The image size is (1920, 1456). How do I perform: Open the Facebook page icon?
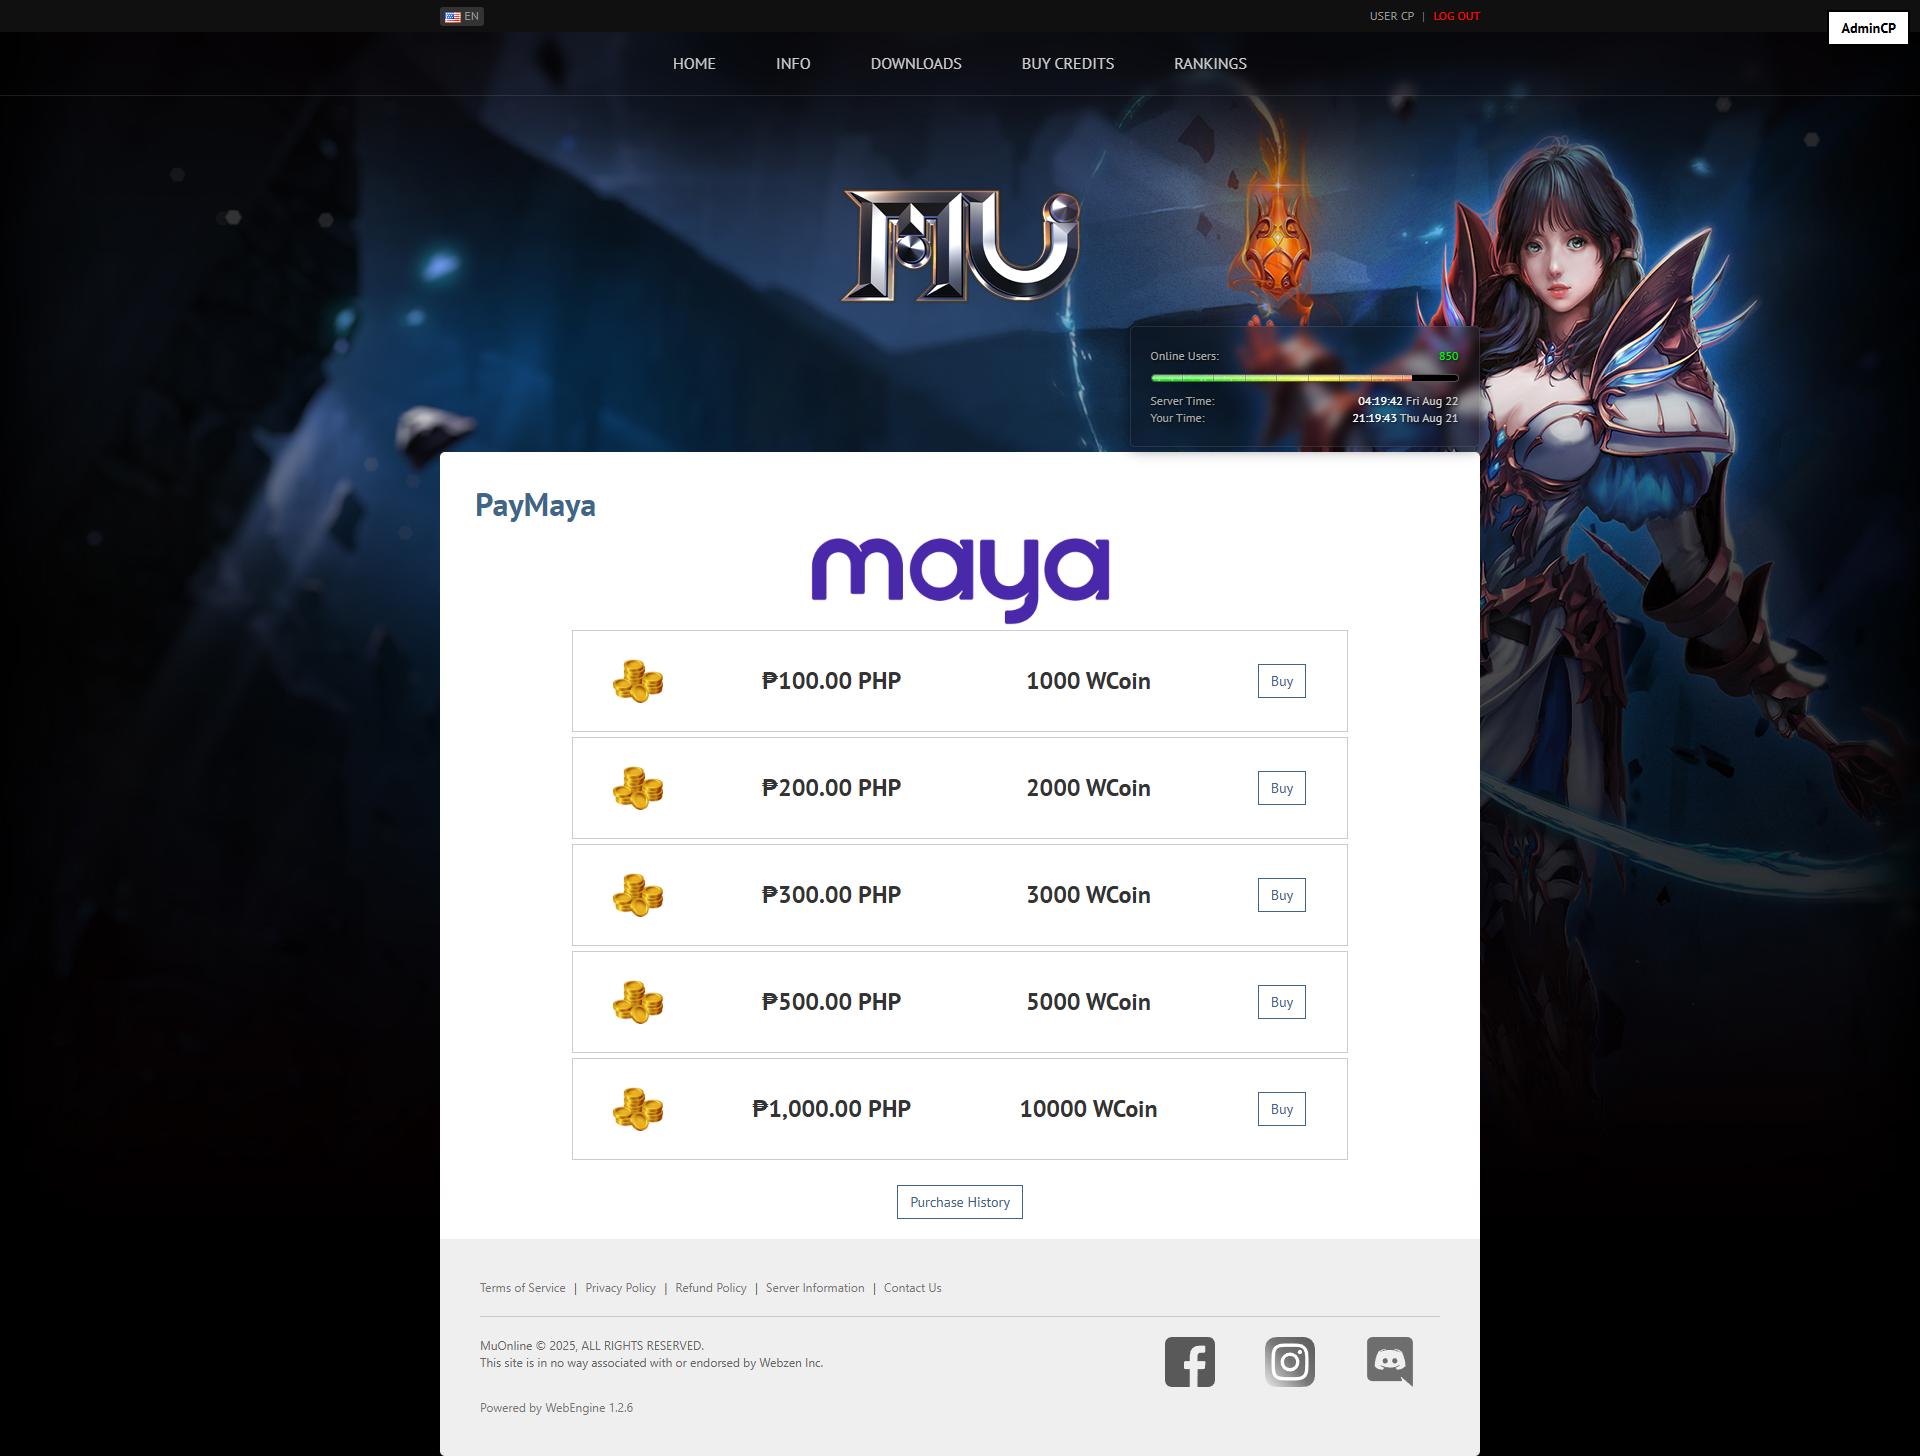click(1189, 1361)
